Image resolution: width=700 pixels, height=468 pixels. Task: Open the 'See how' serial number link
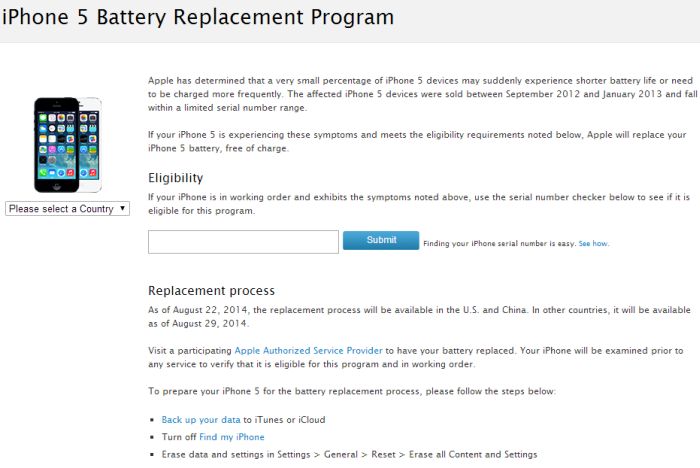tap(593, 243)
